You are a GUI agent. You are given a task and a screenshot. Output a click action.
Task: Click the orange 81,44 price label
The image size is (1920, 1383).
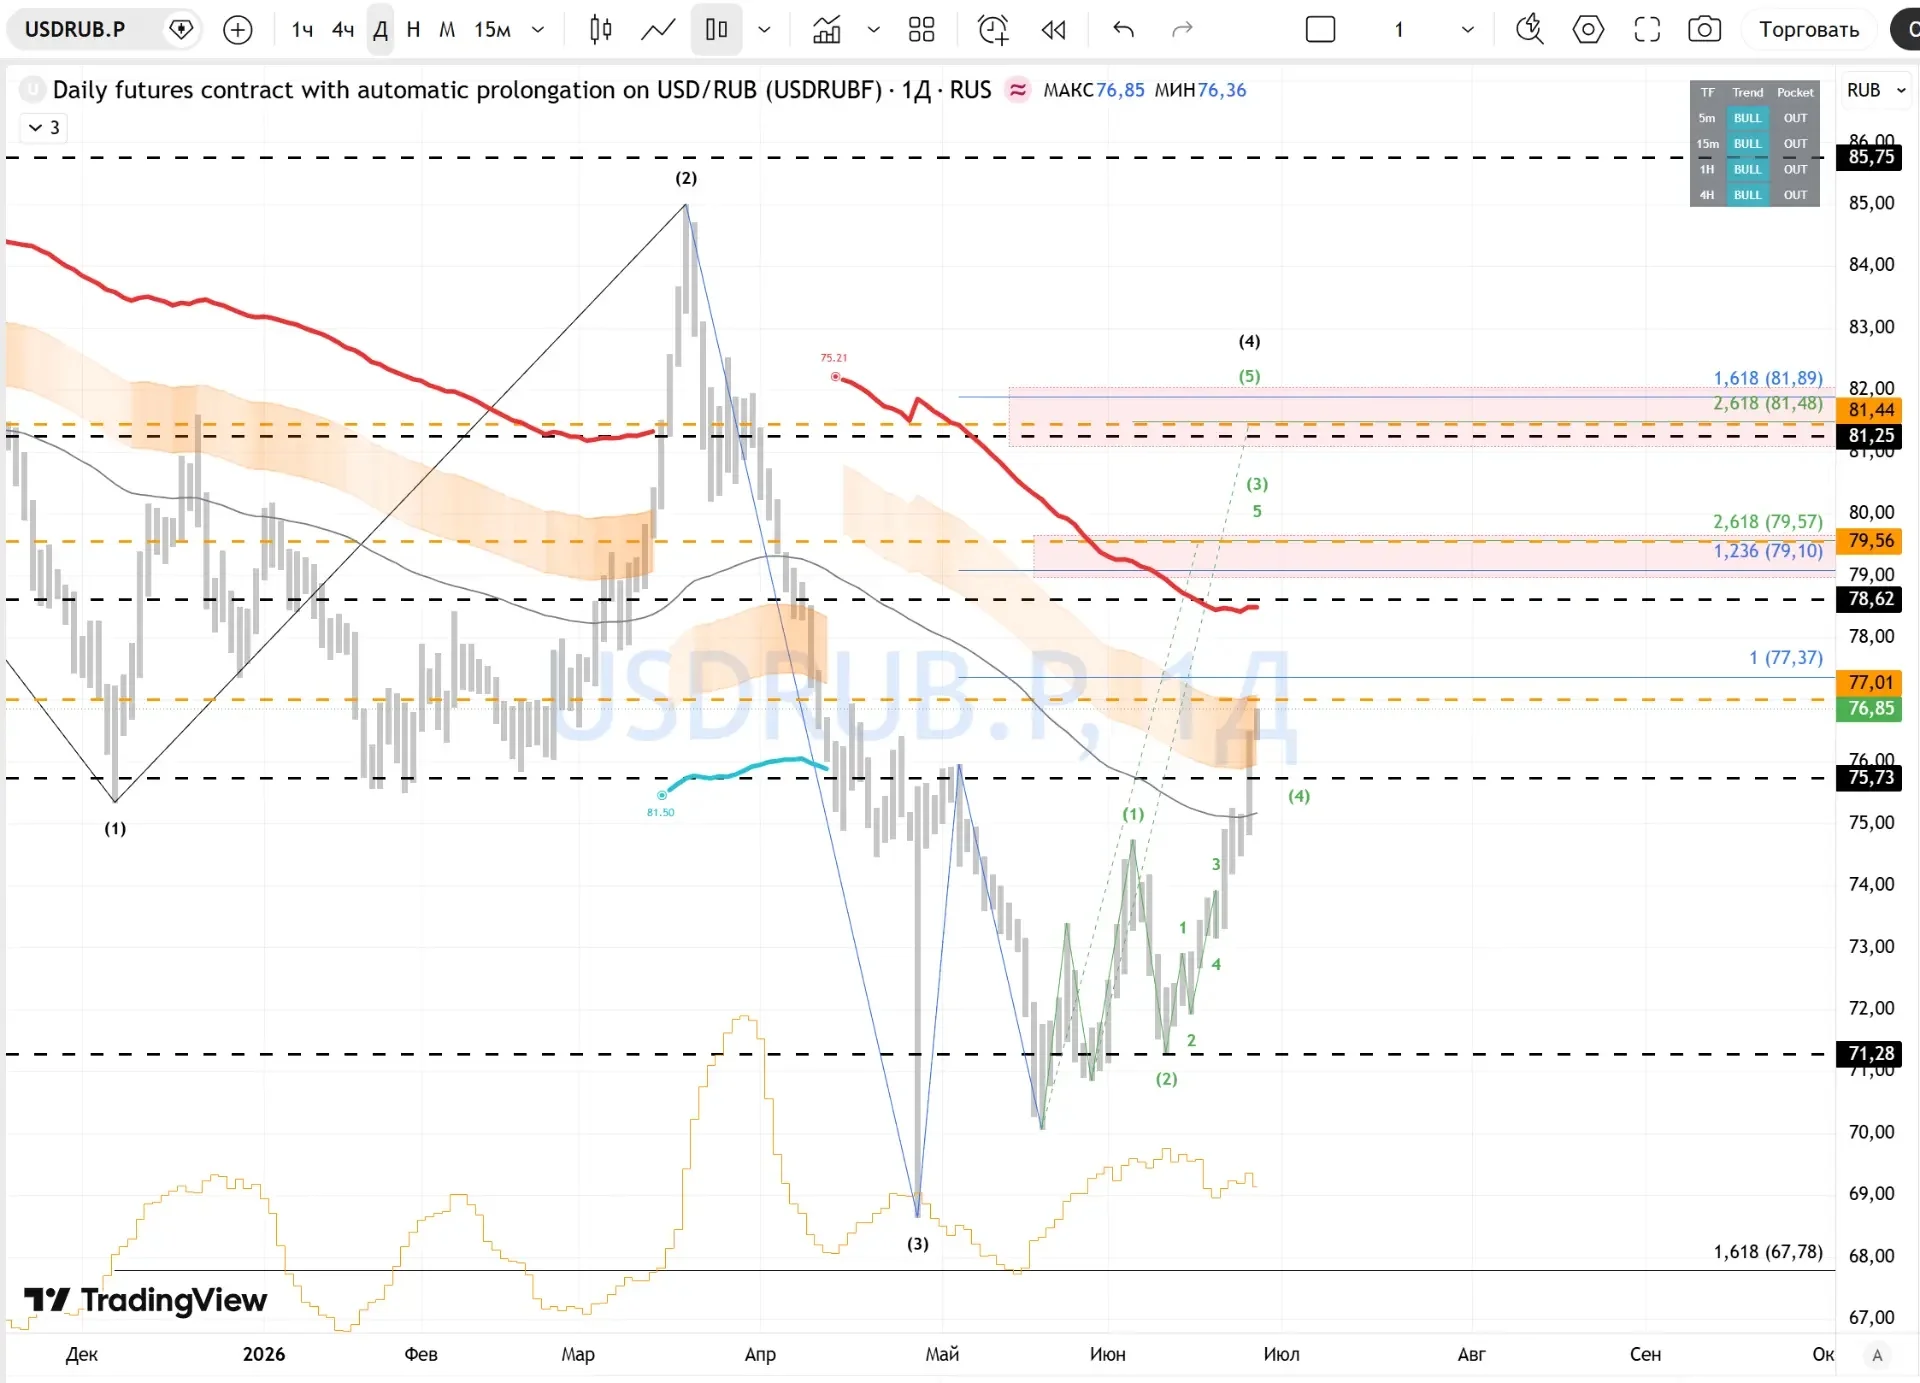pyautogui.click(x=1871, y=410)
